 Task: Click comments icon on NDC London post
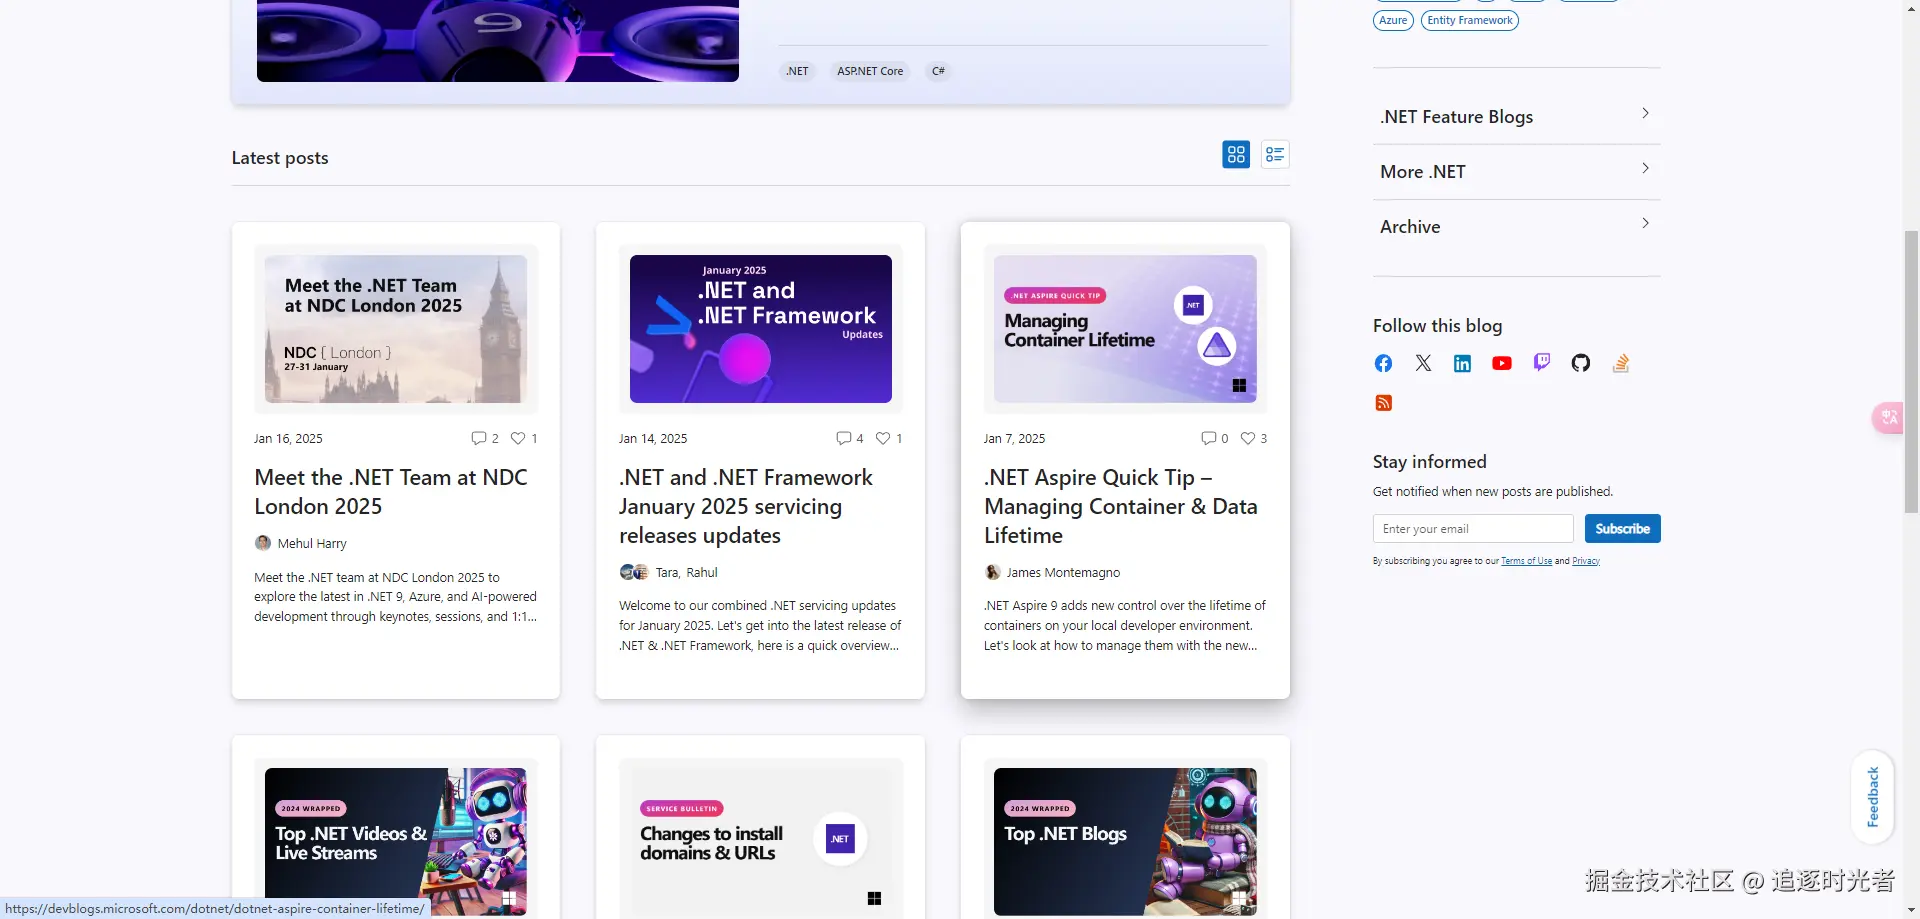pyautogui.click(x=478, y=438)
